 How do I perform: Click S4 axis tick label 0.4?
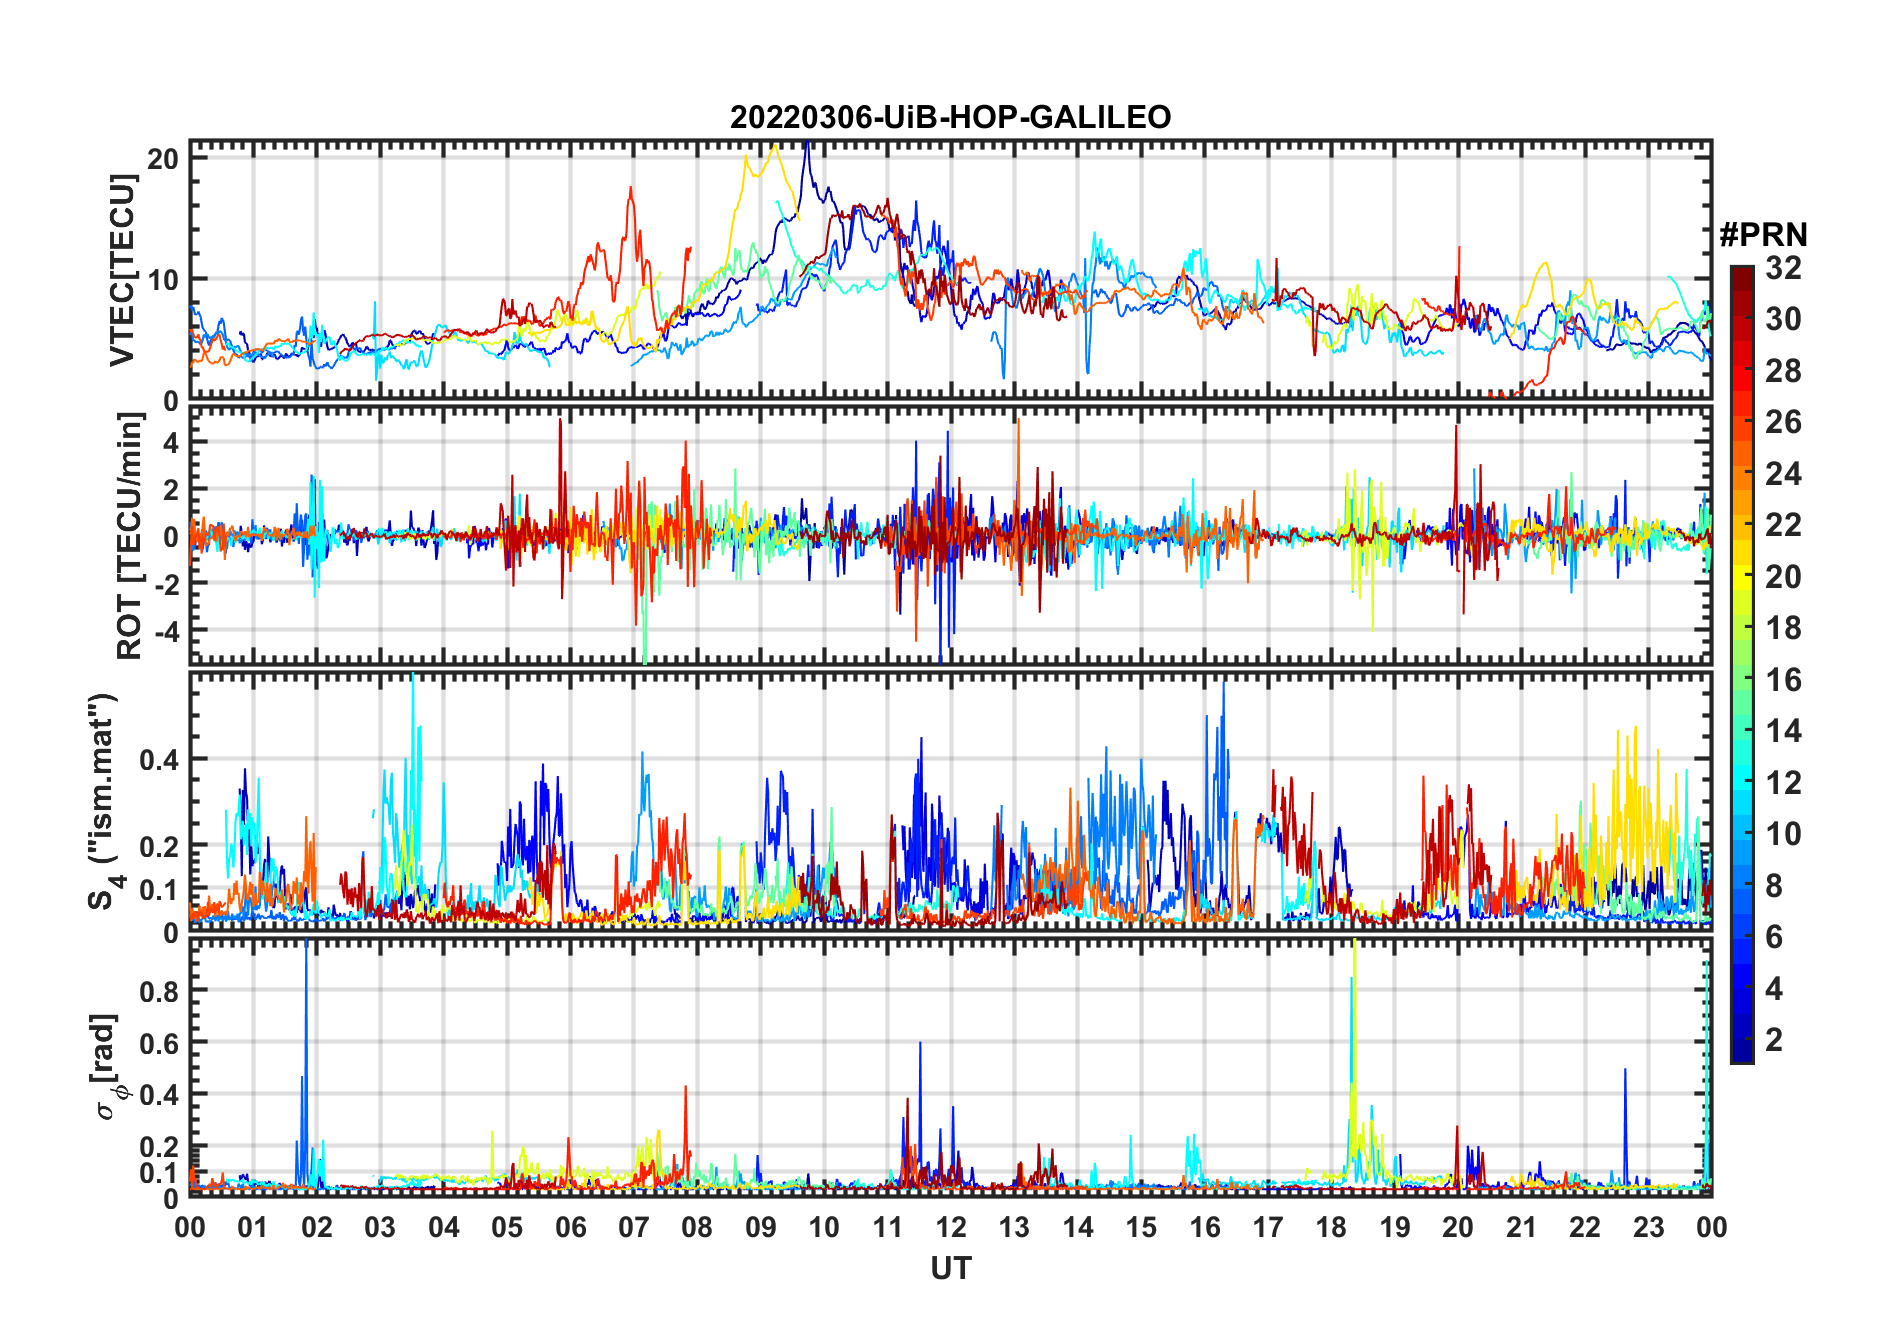pyautogui.click(x=160, y=759)
